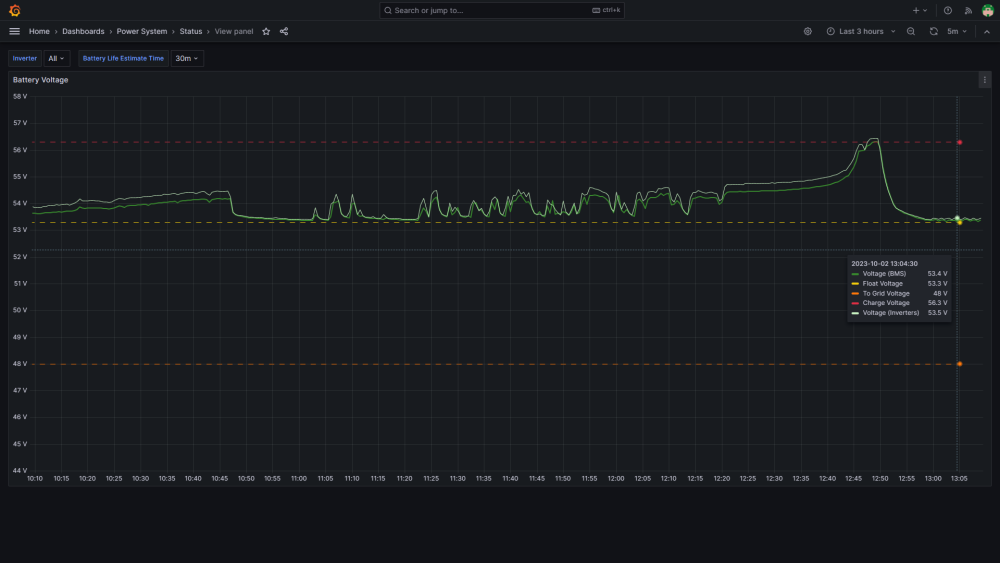Viewport: 1000px width, 563px height.
Task: Open the share dashboard icon
Action: (x=284, y=31)
